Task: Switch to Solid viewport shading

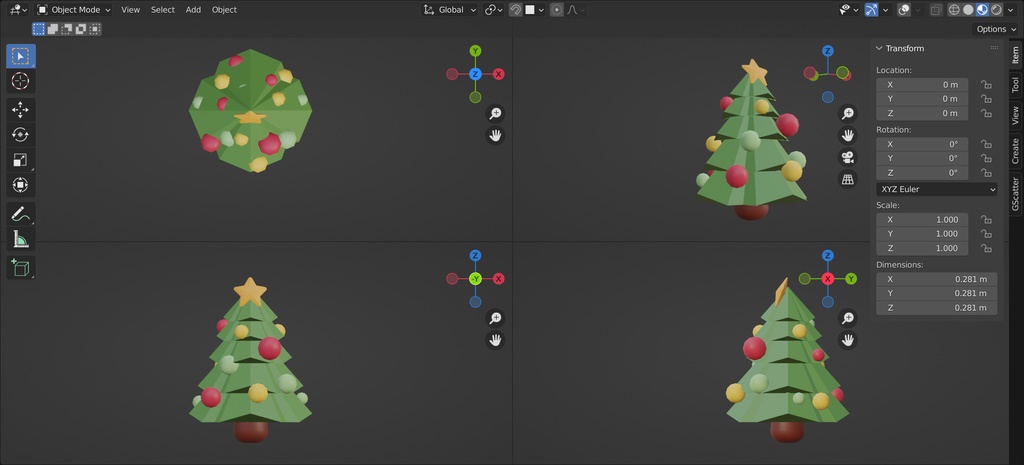Action: coord(968,10)
